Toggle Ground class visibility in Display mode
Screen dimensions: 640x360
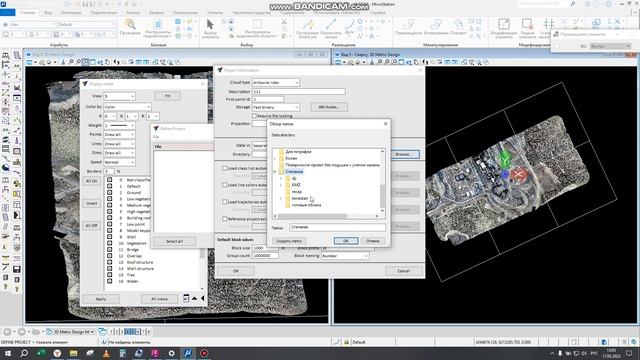[x=109, y=193]
